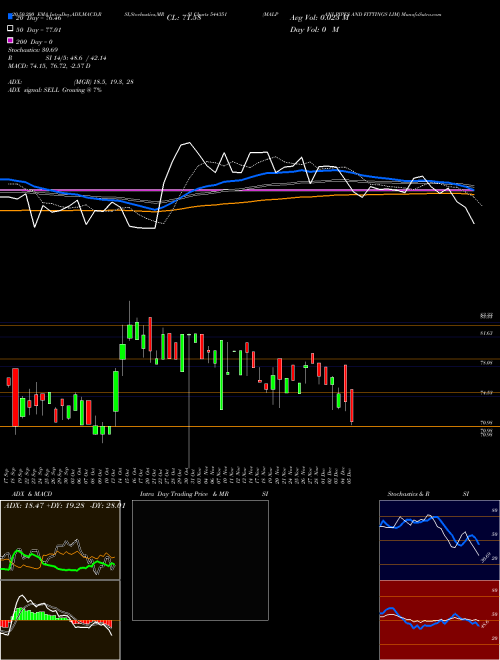
Task: Click the 'MACD: 74.15, 76.72, -2.57 D' line
Action: click(x=49, y=66)
